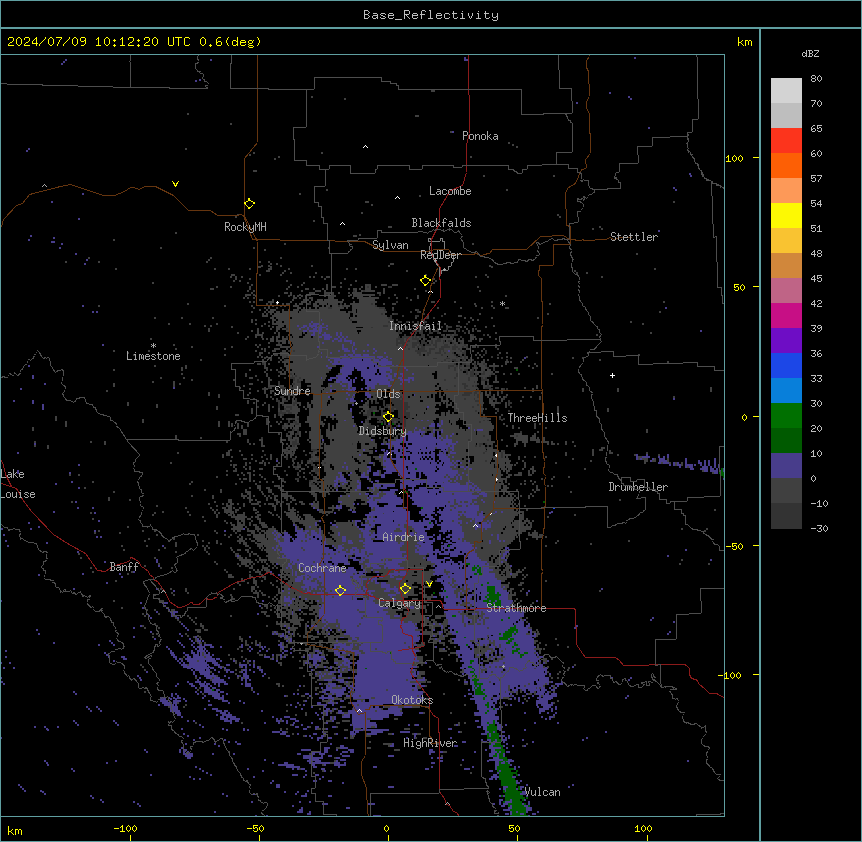This screenshot has width=862, height=842.
Task: Click the Limestone label
Action: (153, 356)
